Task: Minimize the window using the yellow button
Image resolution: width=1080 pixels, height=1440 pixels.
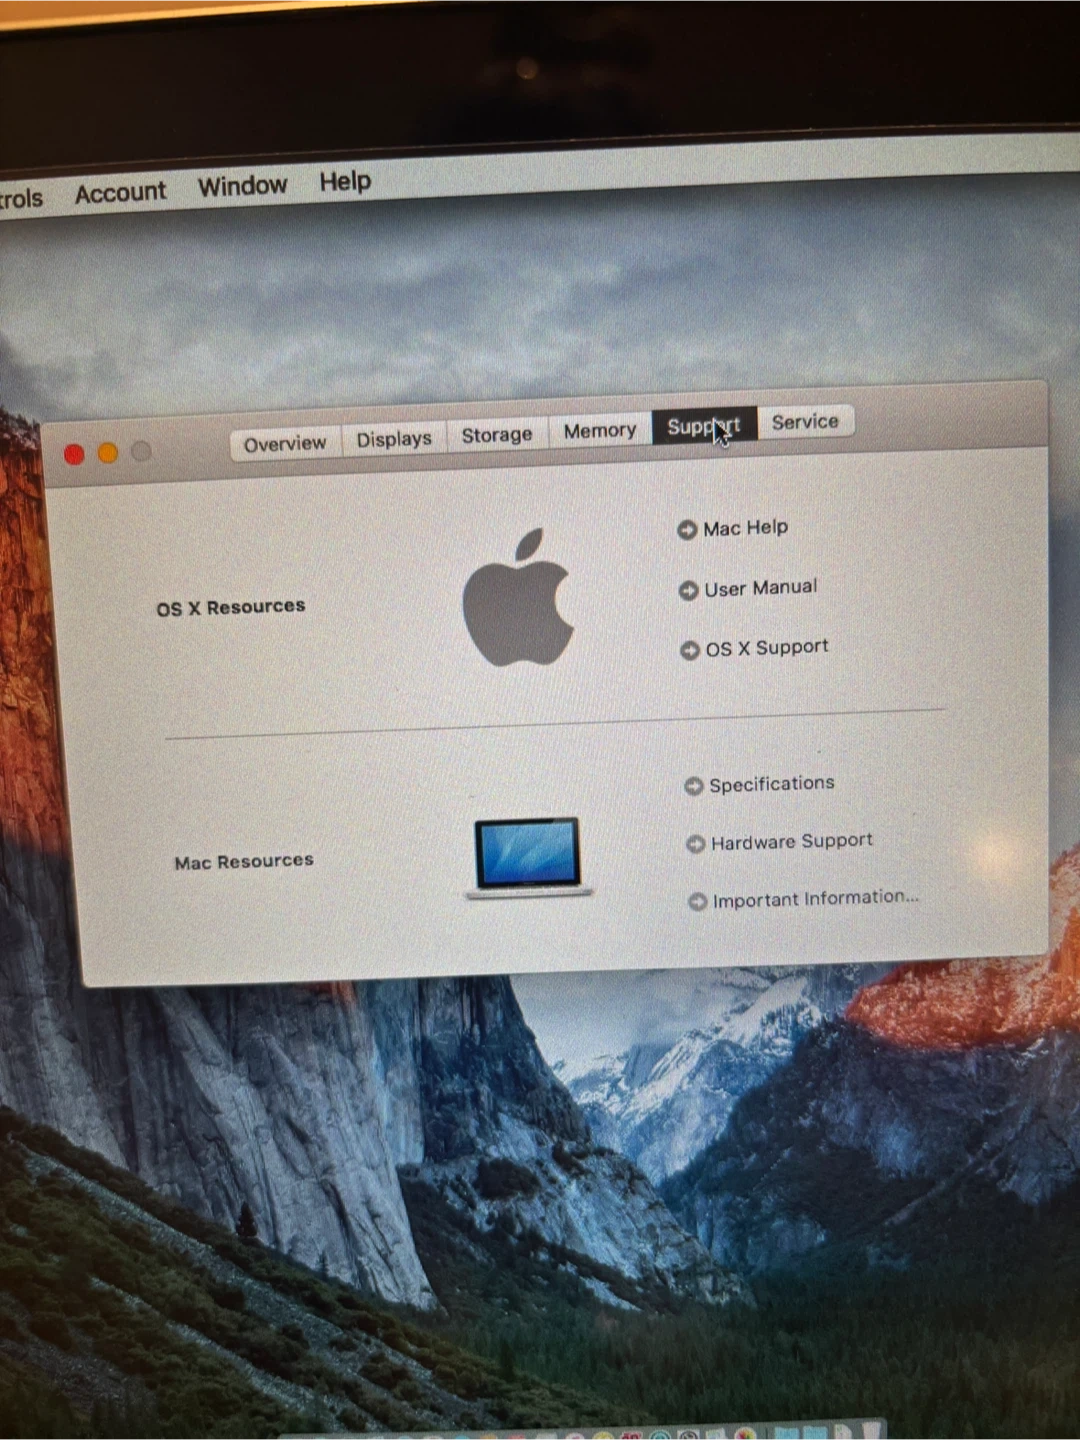Action: 108,453
